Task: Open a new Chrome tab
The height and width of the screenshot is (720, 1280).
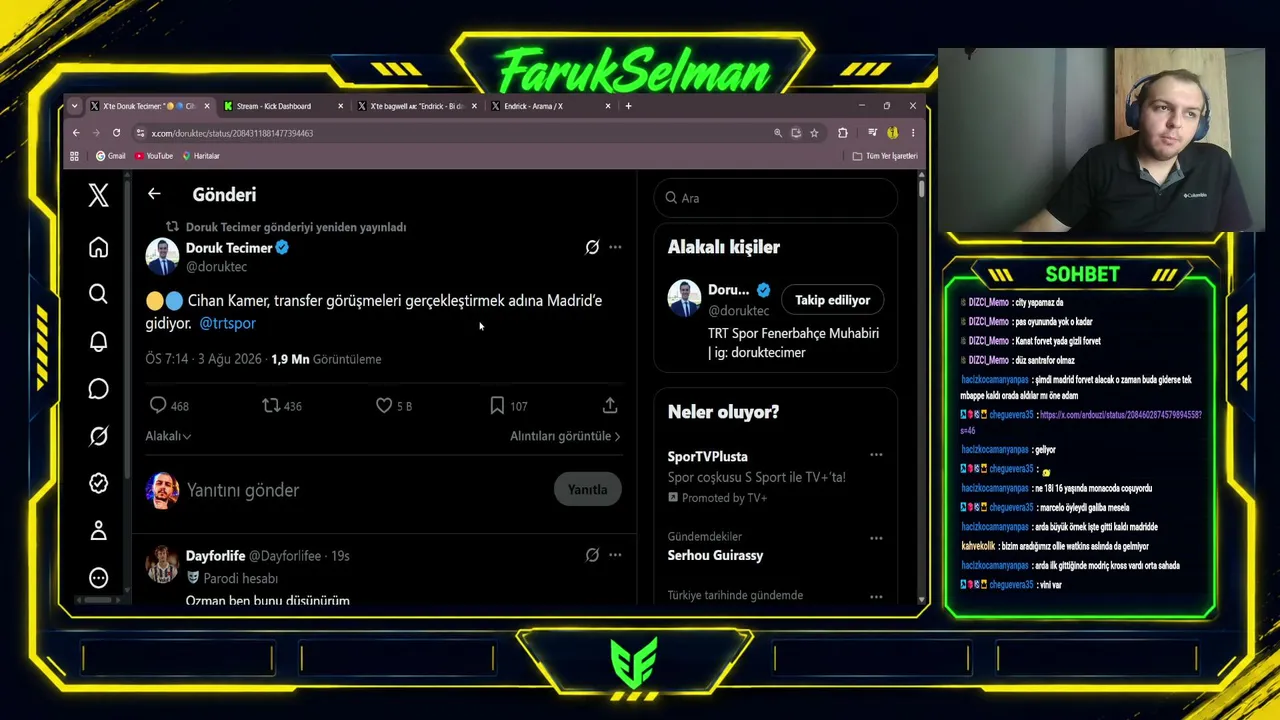Action: click(x=628, y=106)
